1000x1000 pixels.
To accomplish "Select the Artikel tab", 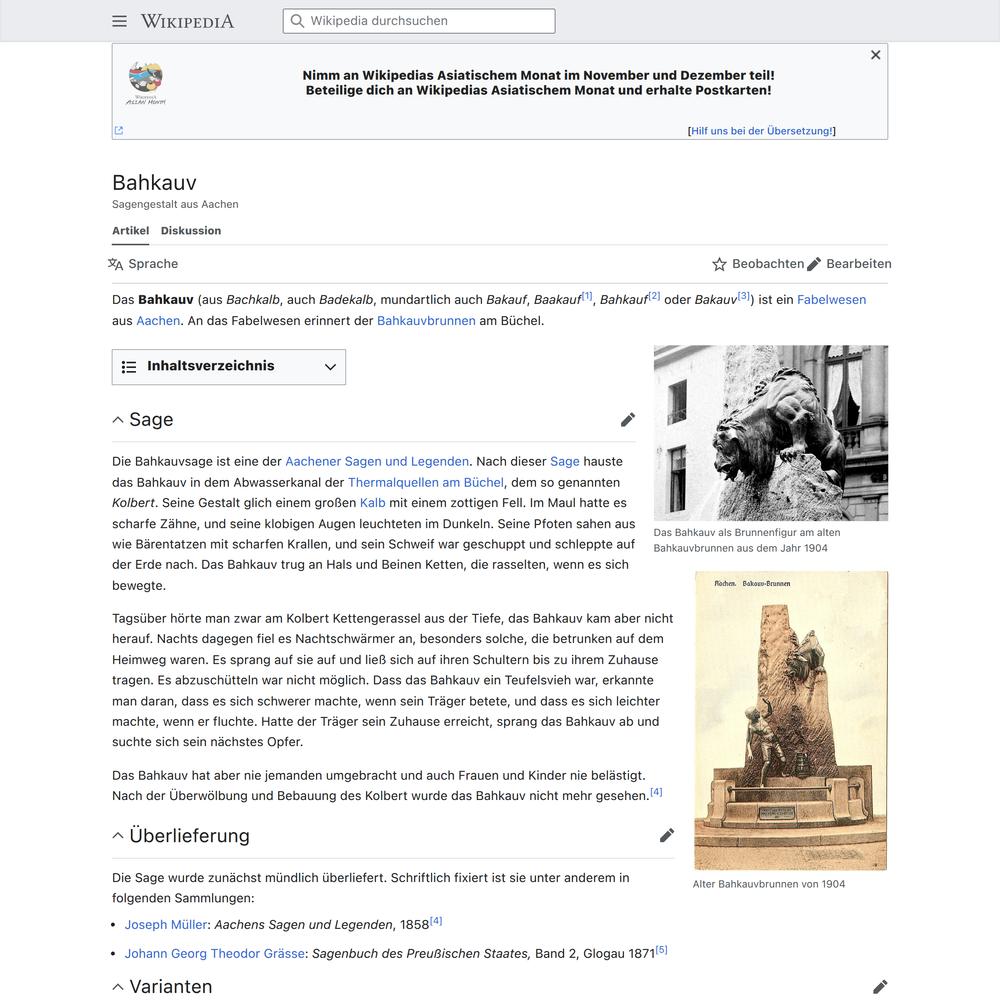I will click(x=130, y=231).
